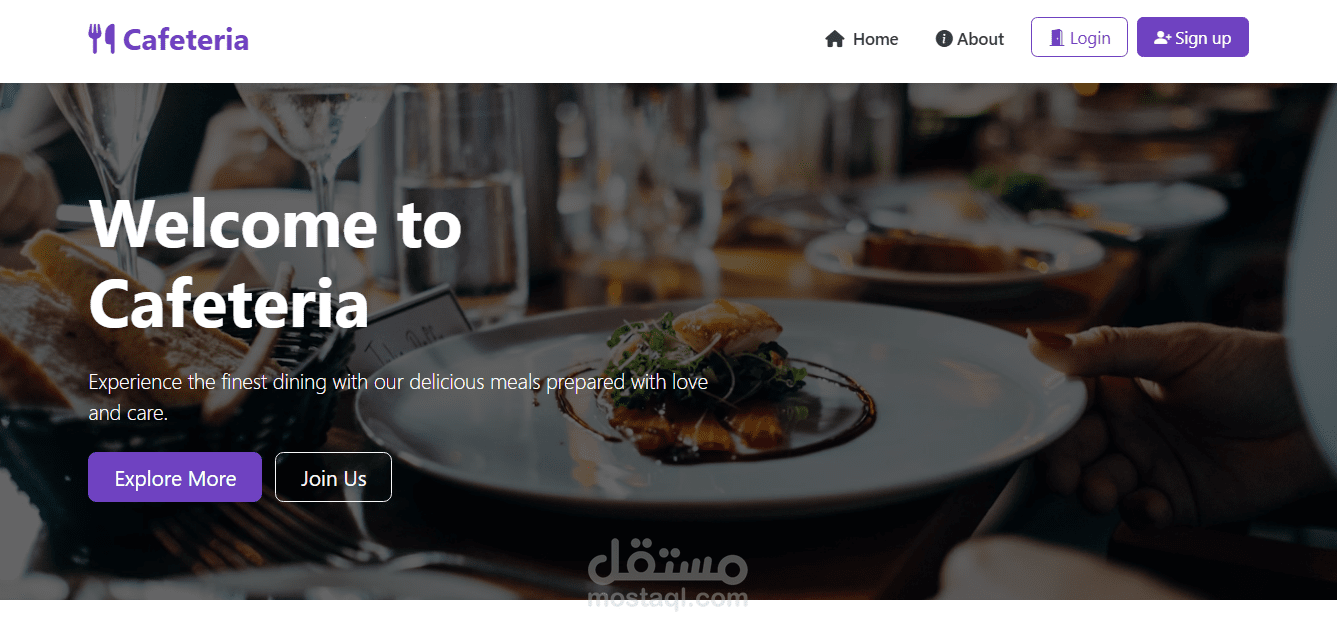Select the Login button label
1337x625 pixels.
click(x=1090, y=38)
